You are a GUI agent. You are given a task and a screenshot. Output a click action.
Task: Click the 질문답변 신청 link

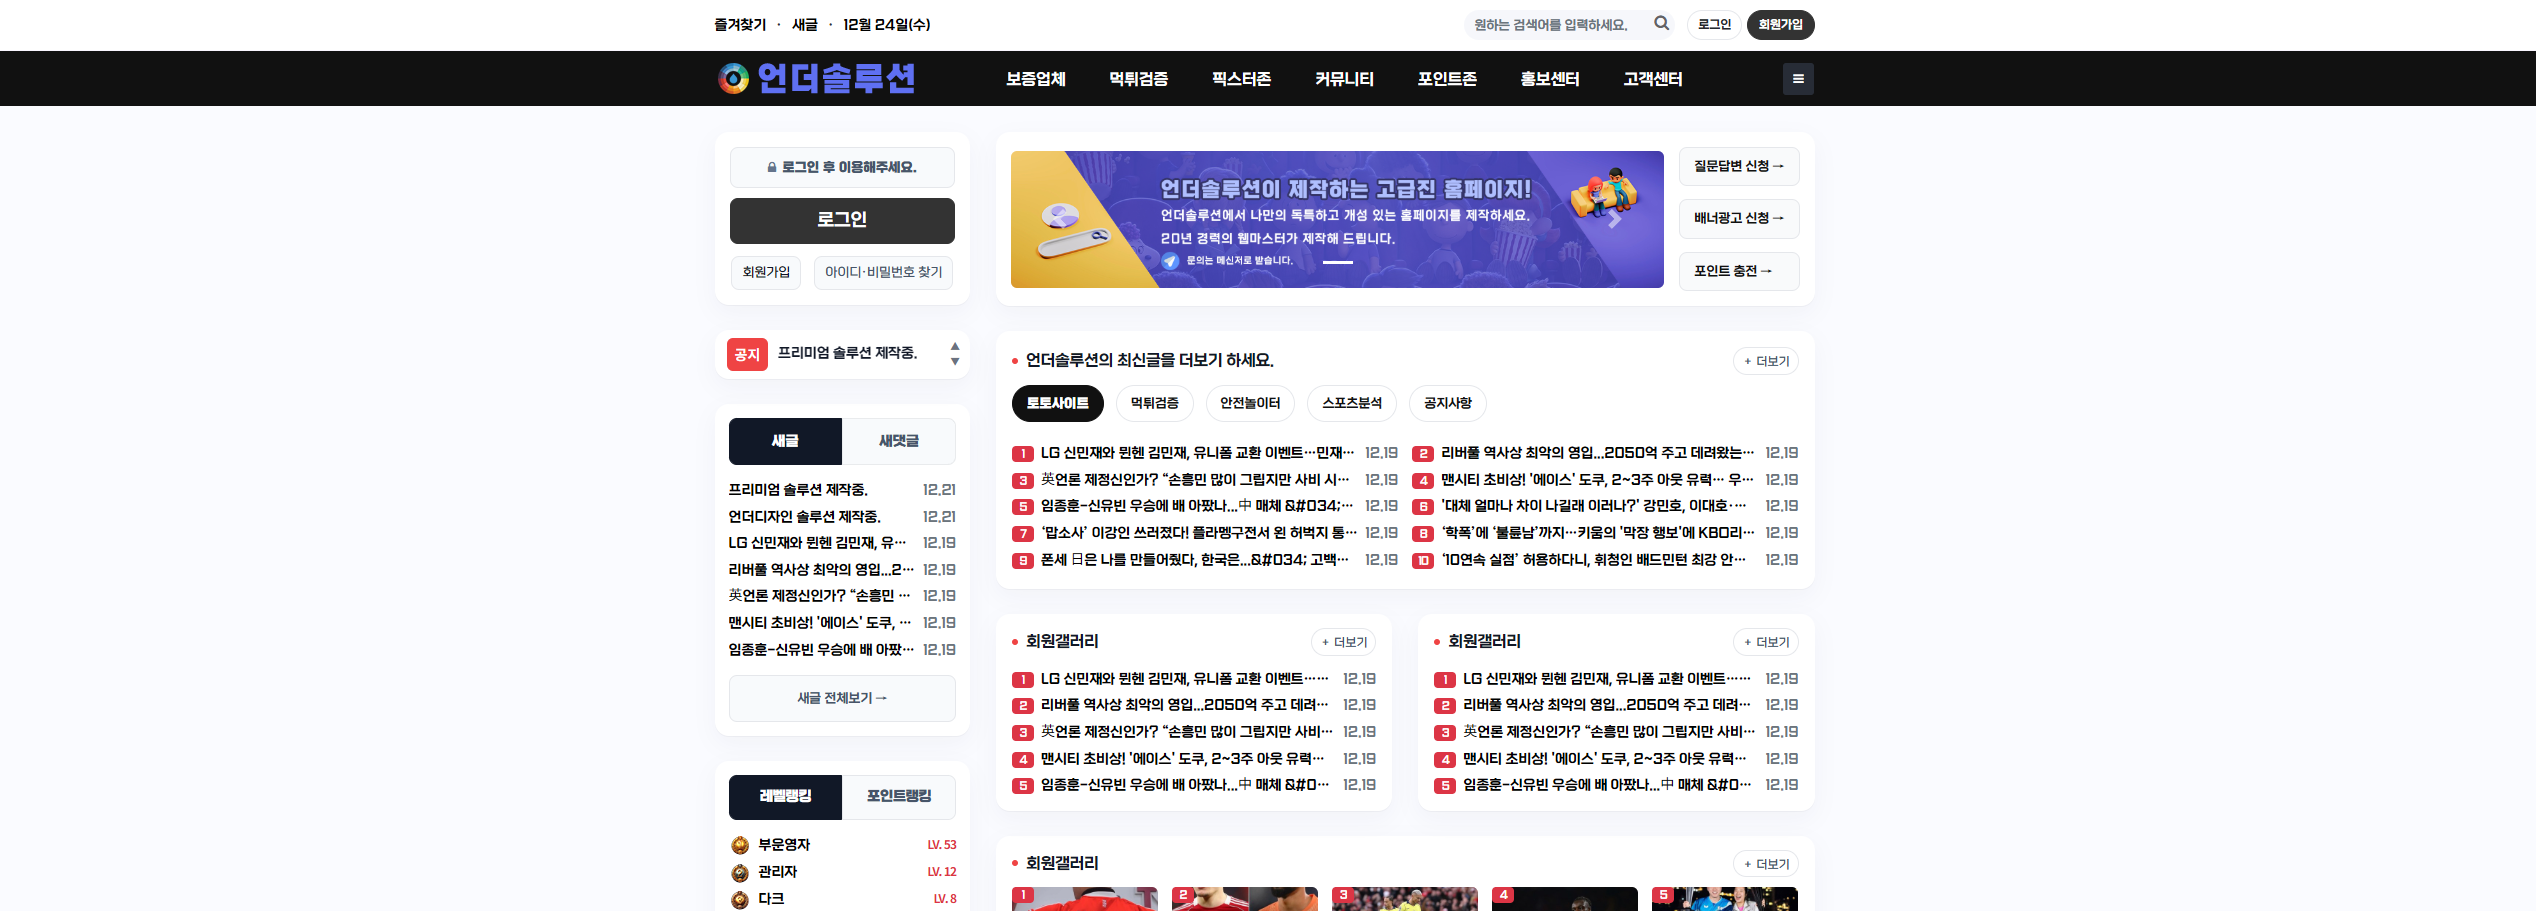1738,166
